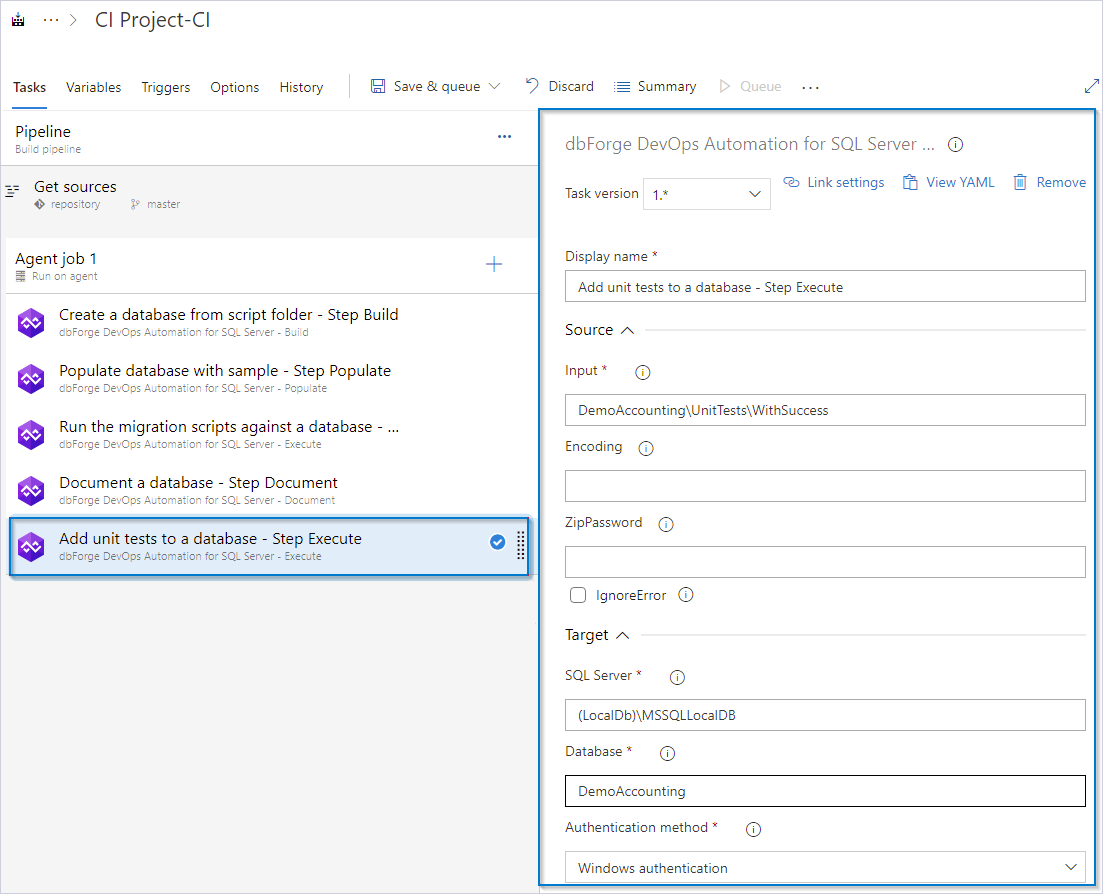1103x894 pixels.
Task: Click Remove to delete the task
Action: [1049, 182]
